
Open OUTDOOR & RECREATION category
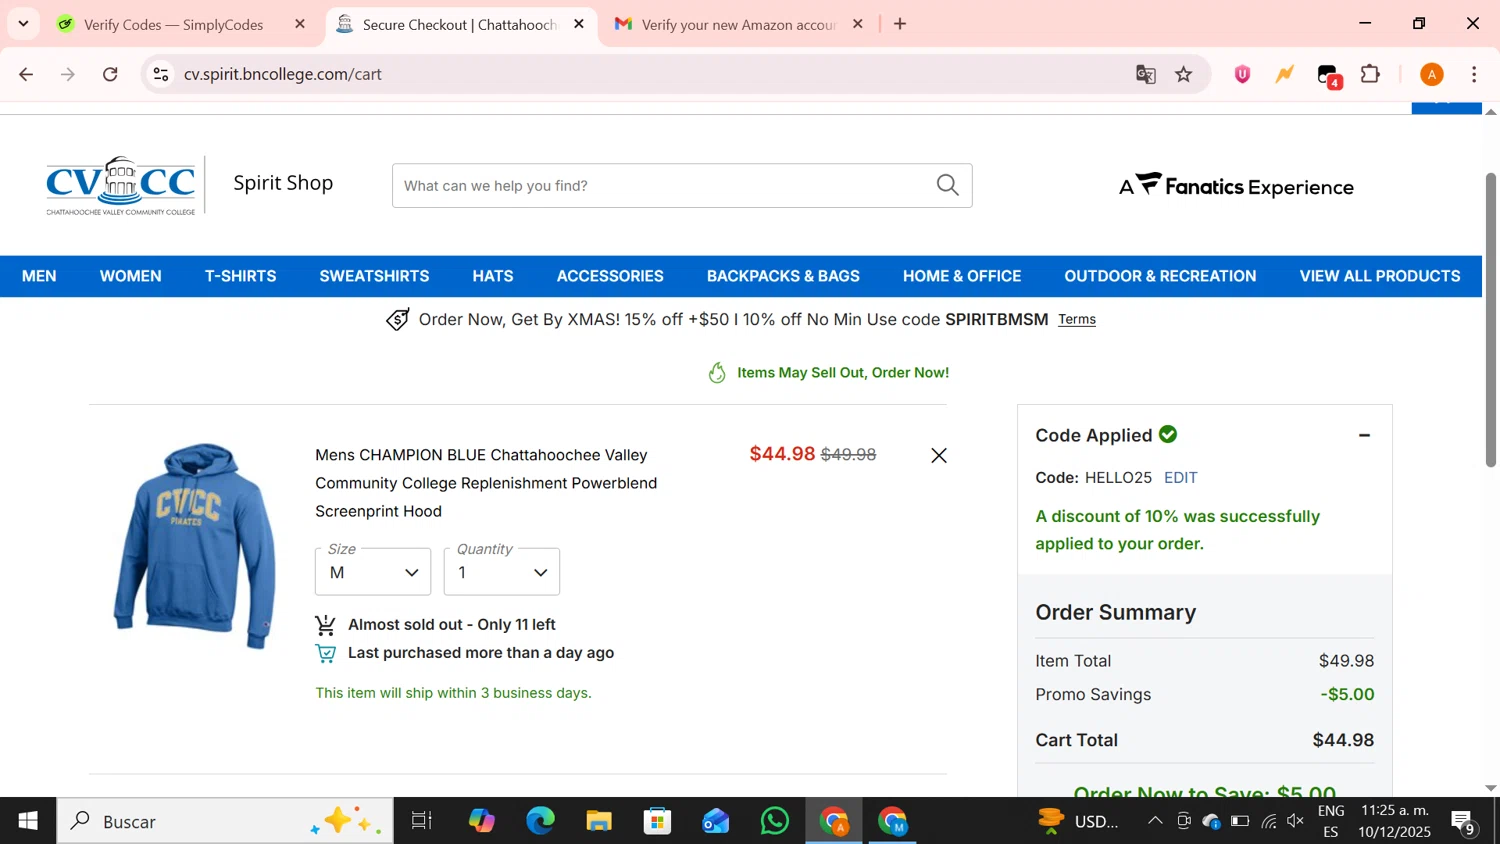1160,276
